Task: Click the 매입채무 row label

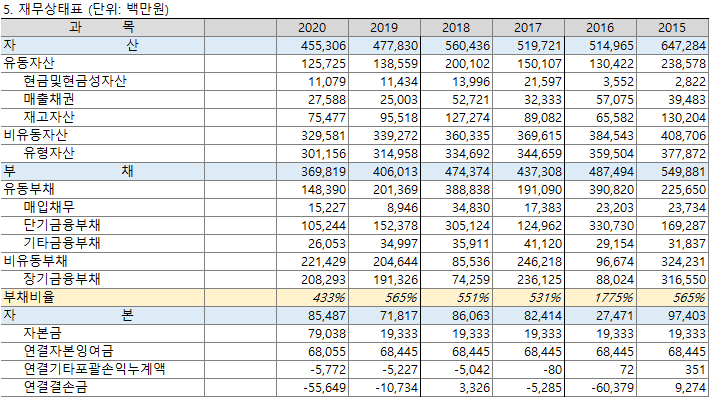Action: pos(49,208)
